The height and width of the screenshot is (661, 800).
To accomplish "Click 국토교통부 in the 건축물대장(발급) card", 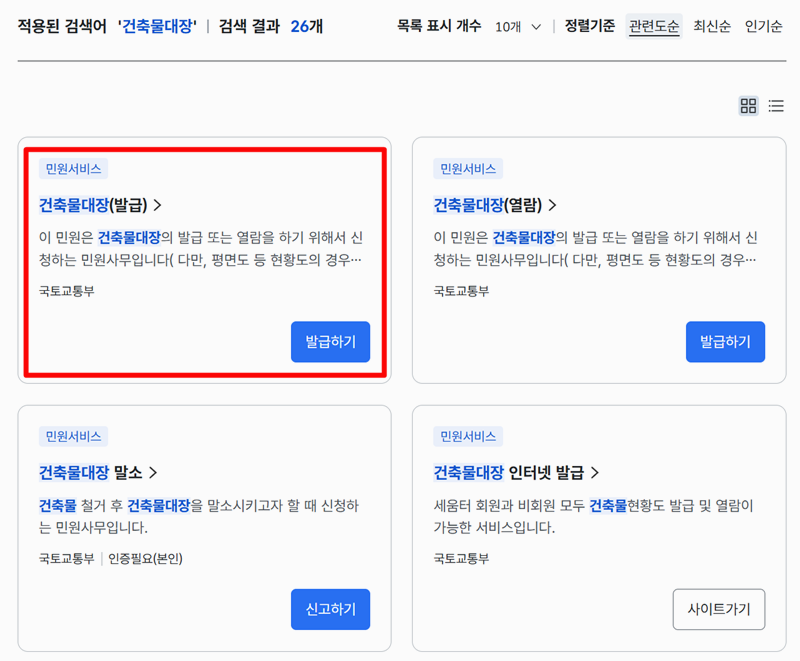I will point(67,291).
